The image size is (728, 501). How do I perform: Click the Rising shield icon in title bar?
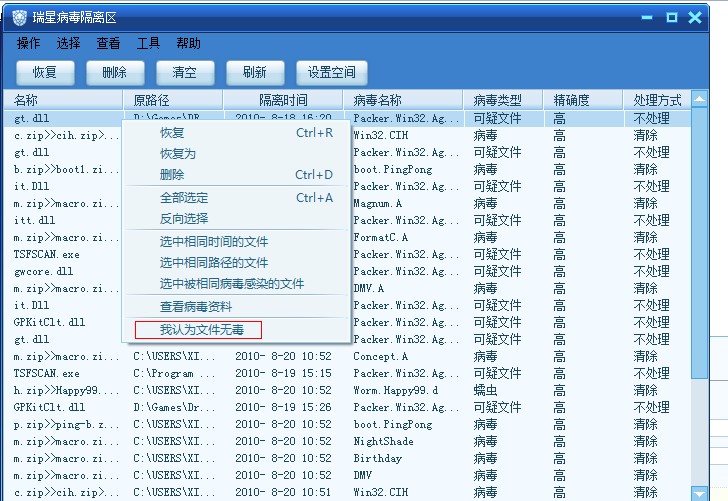point(19,18)
